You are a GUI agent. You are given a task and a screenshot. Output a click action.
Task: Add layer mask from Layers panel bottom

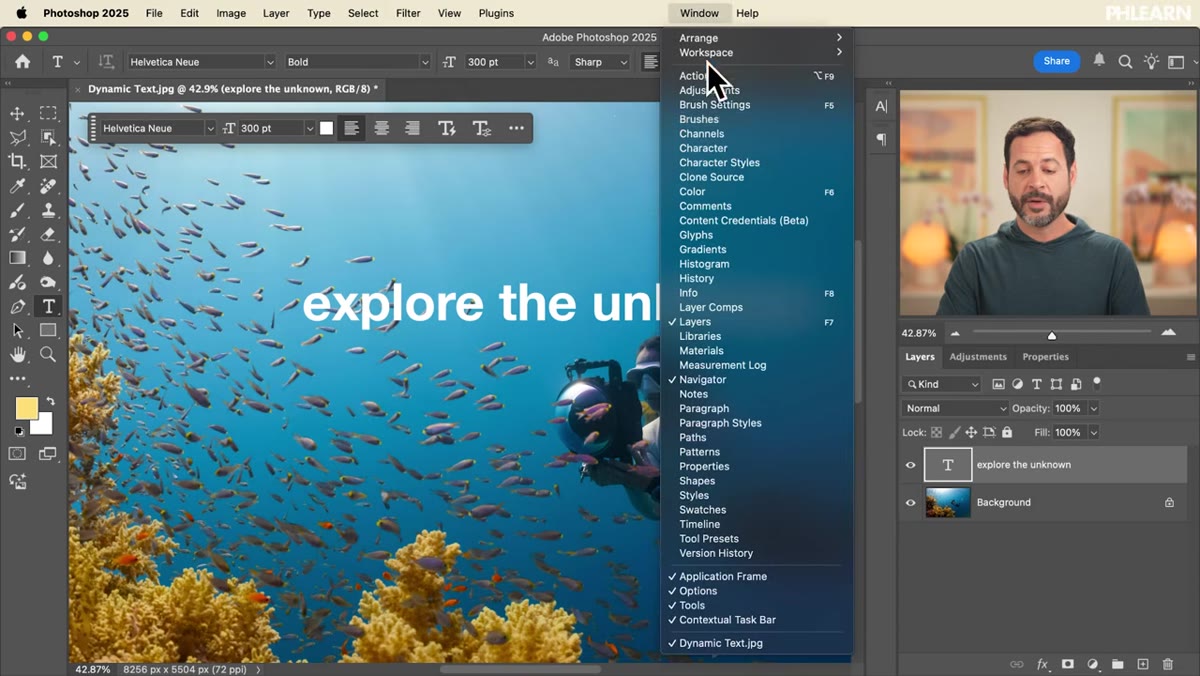coord(1068,664)
